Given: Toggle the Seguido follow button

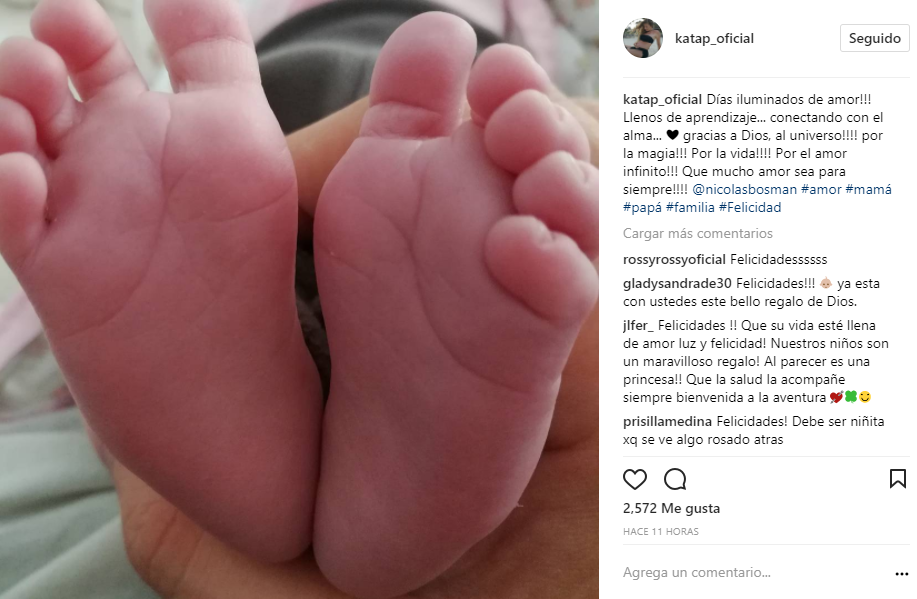Looking at the screenshot, I should click(874, 38).
